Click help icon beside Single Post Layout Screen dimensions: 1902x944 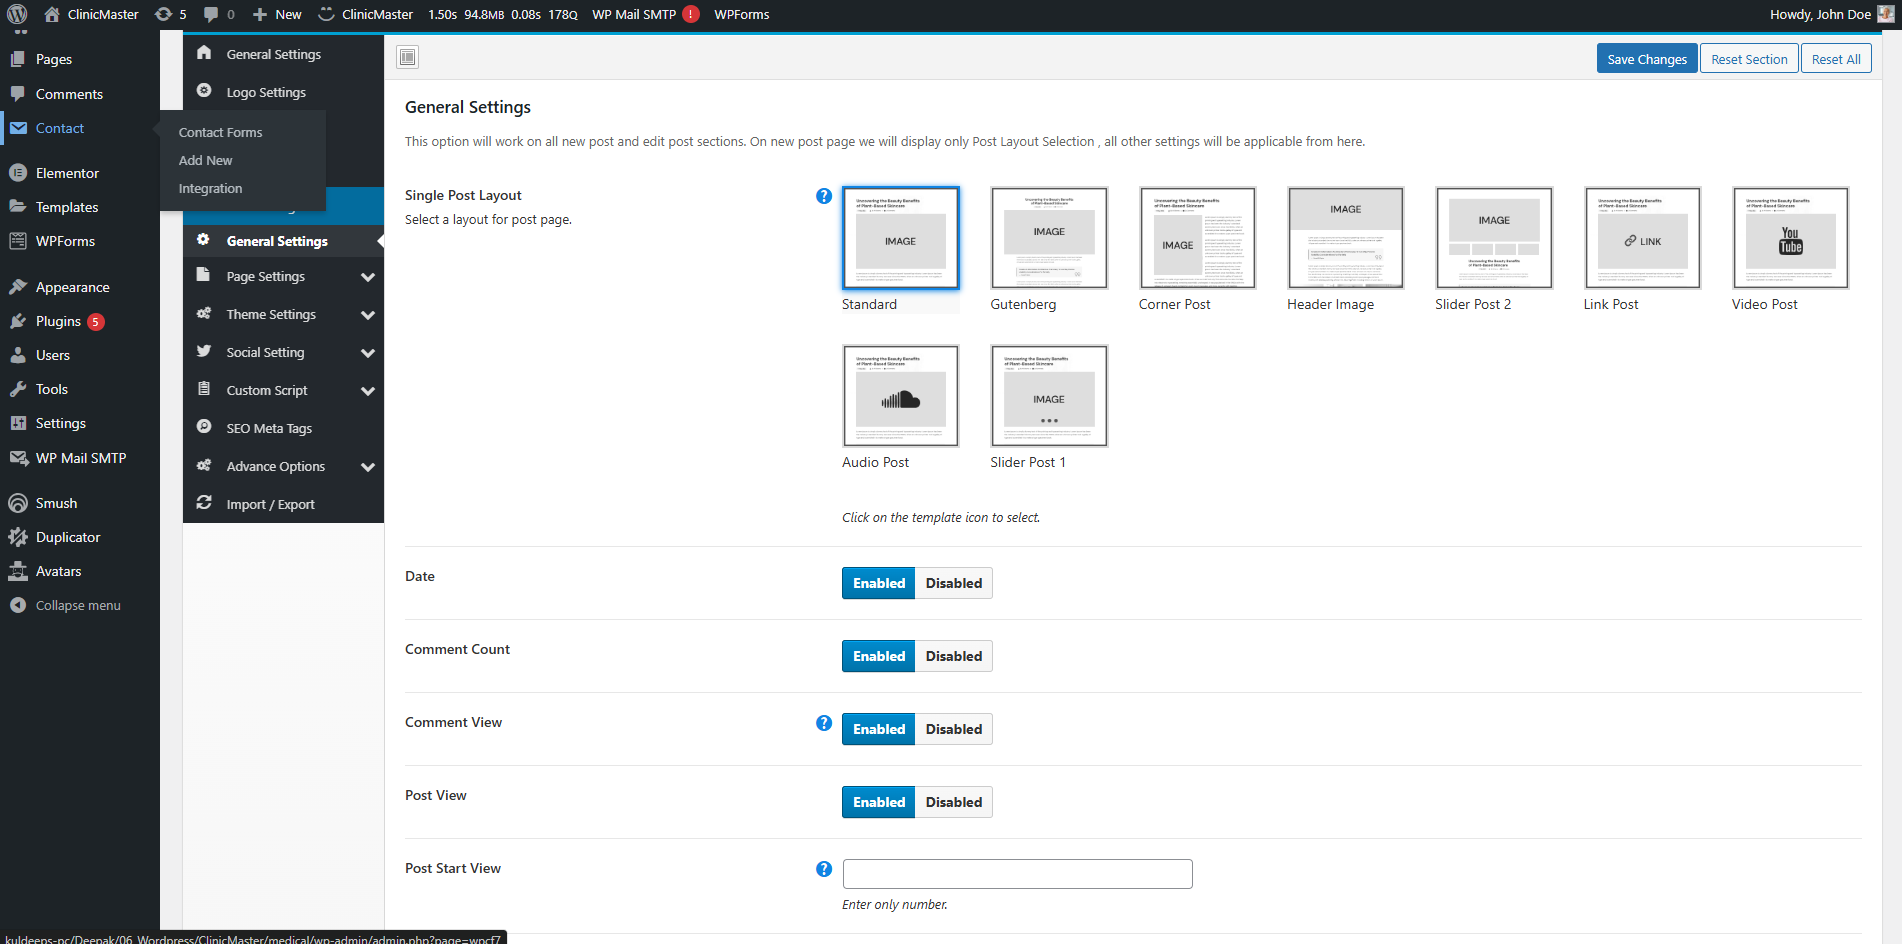823,196
